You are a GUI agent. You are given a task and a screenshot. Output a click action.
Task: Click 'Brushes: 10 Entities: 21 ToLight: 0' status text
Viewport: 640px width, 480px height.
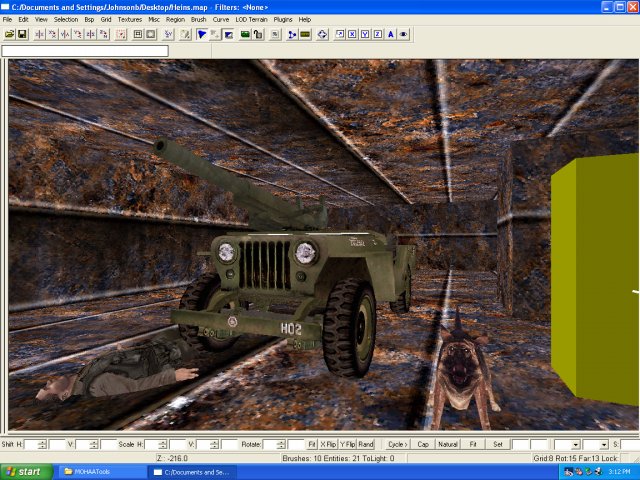point(338,458)
